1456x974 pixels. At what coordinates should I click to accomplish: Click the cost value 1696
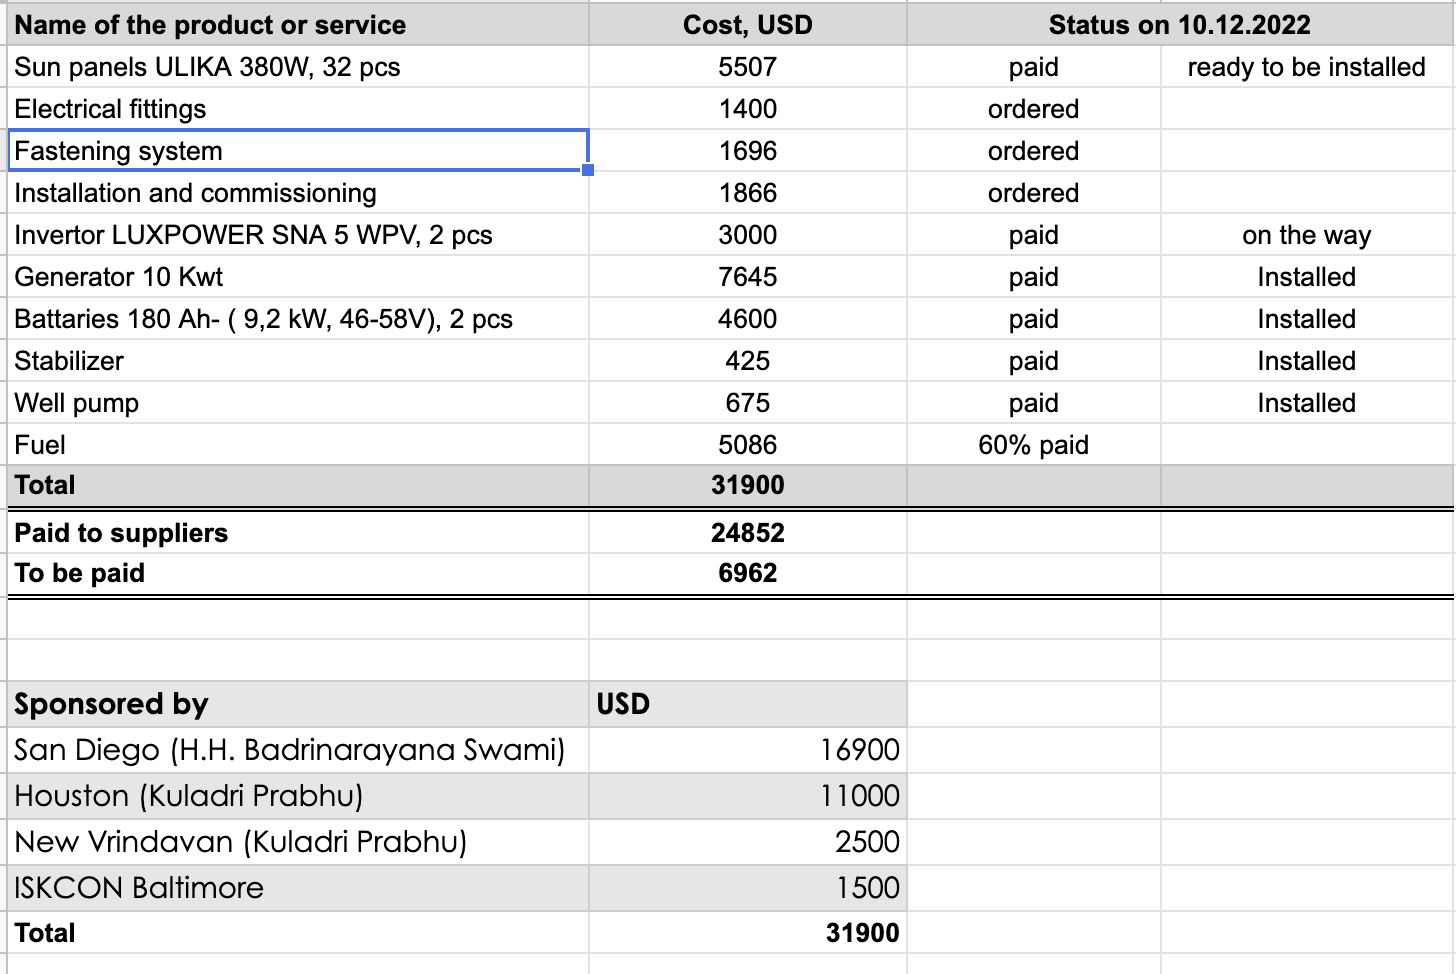coord(748,151)
